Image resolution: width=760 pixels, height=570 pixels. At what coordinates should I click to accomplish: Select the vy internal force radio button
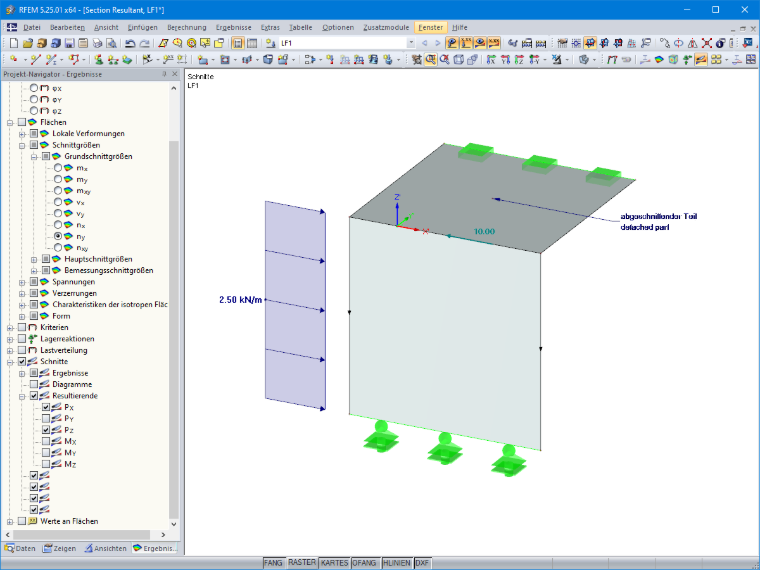tap(58, 213)
